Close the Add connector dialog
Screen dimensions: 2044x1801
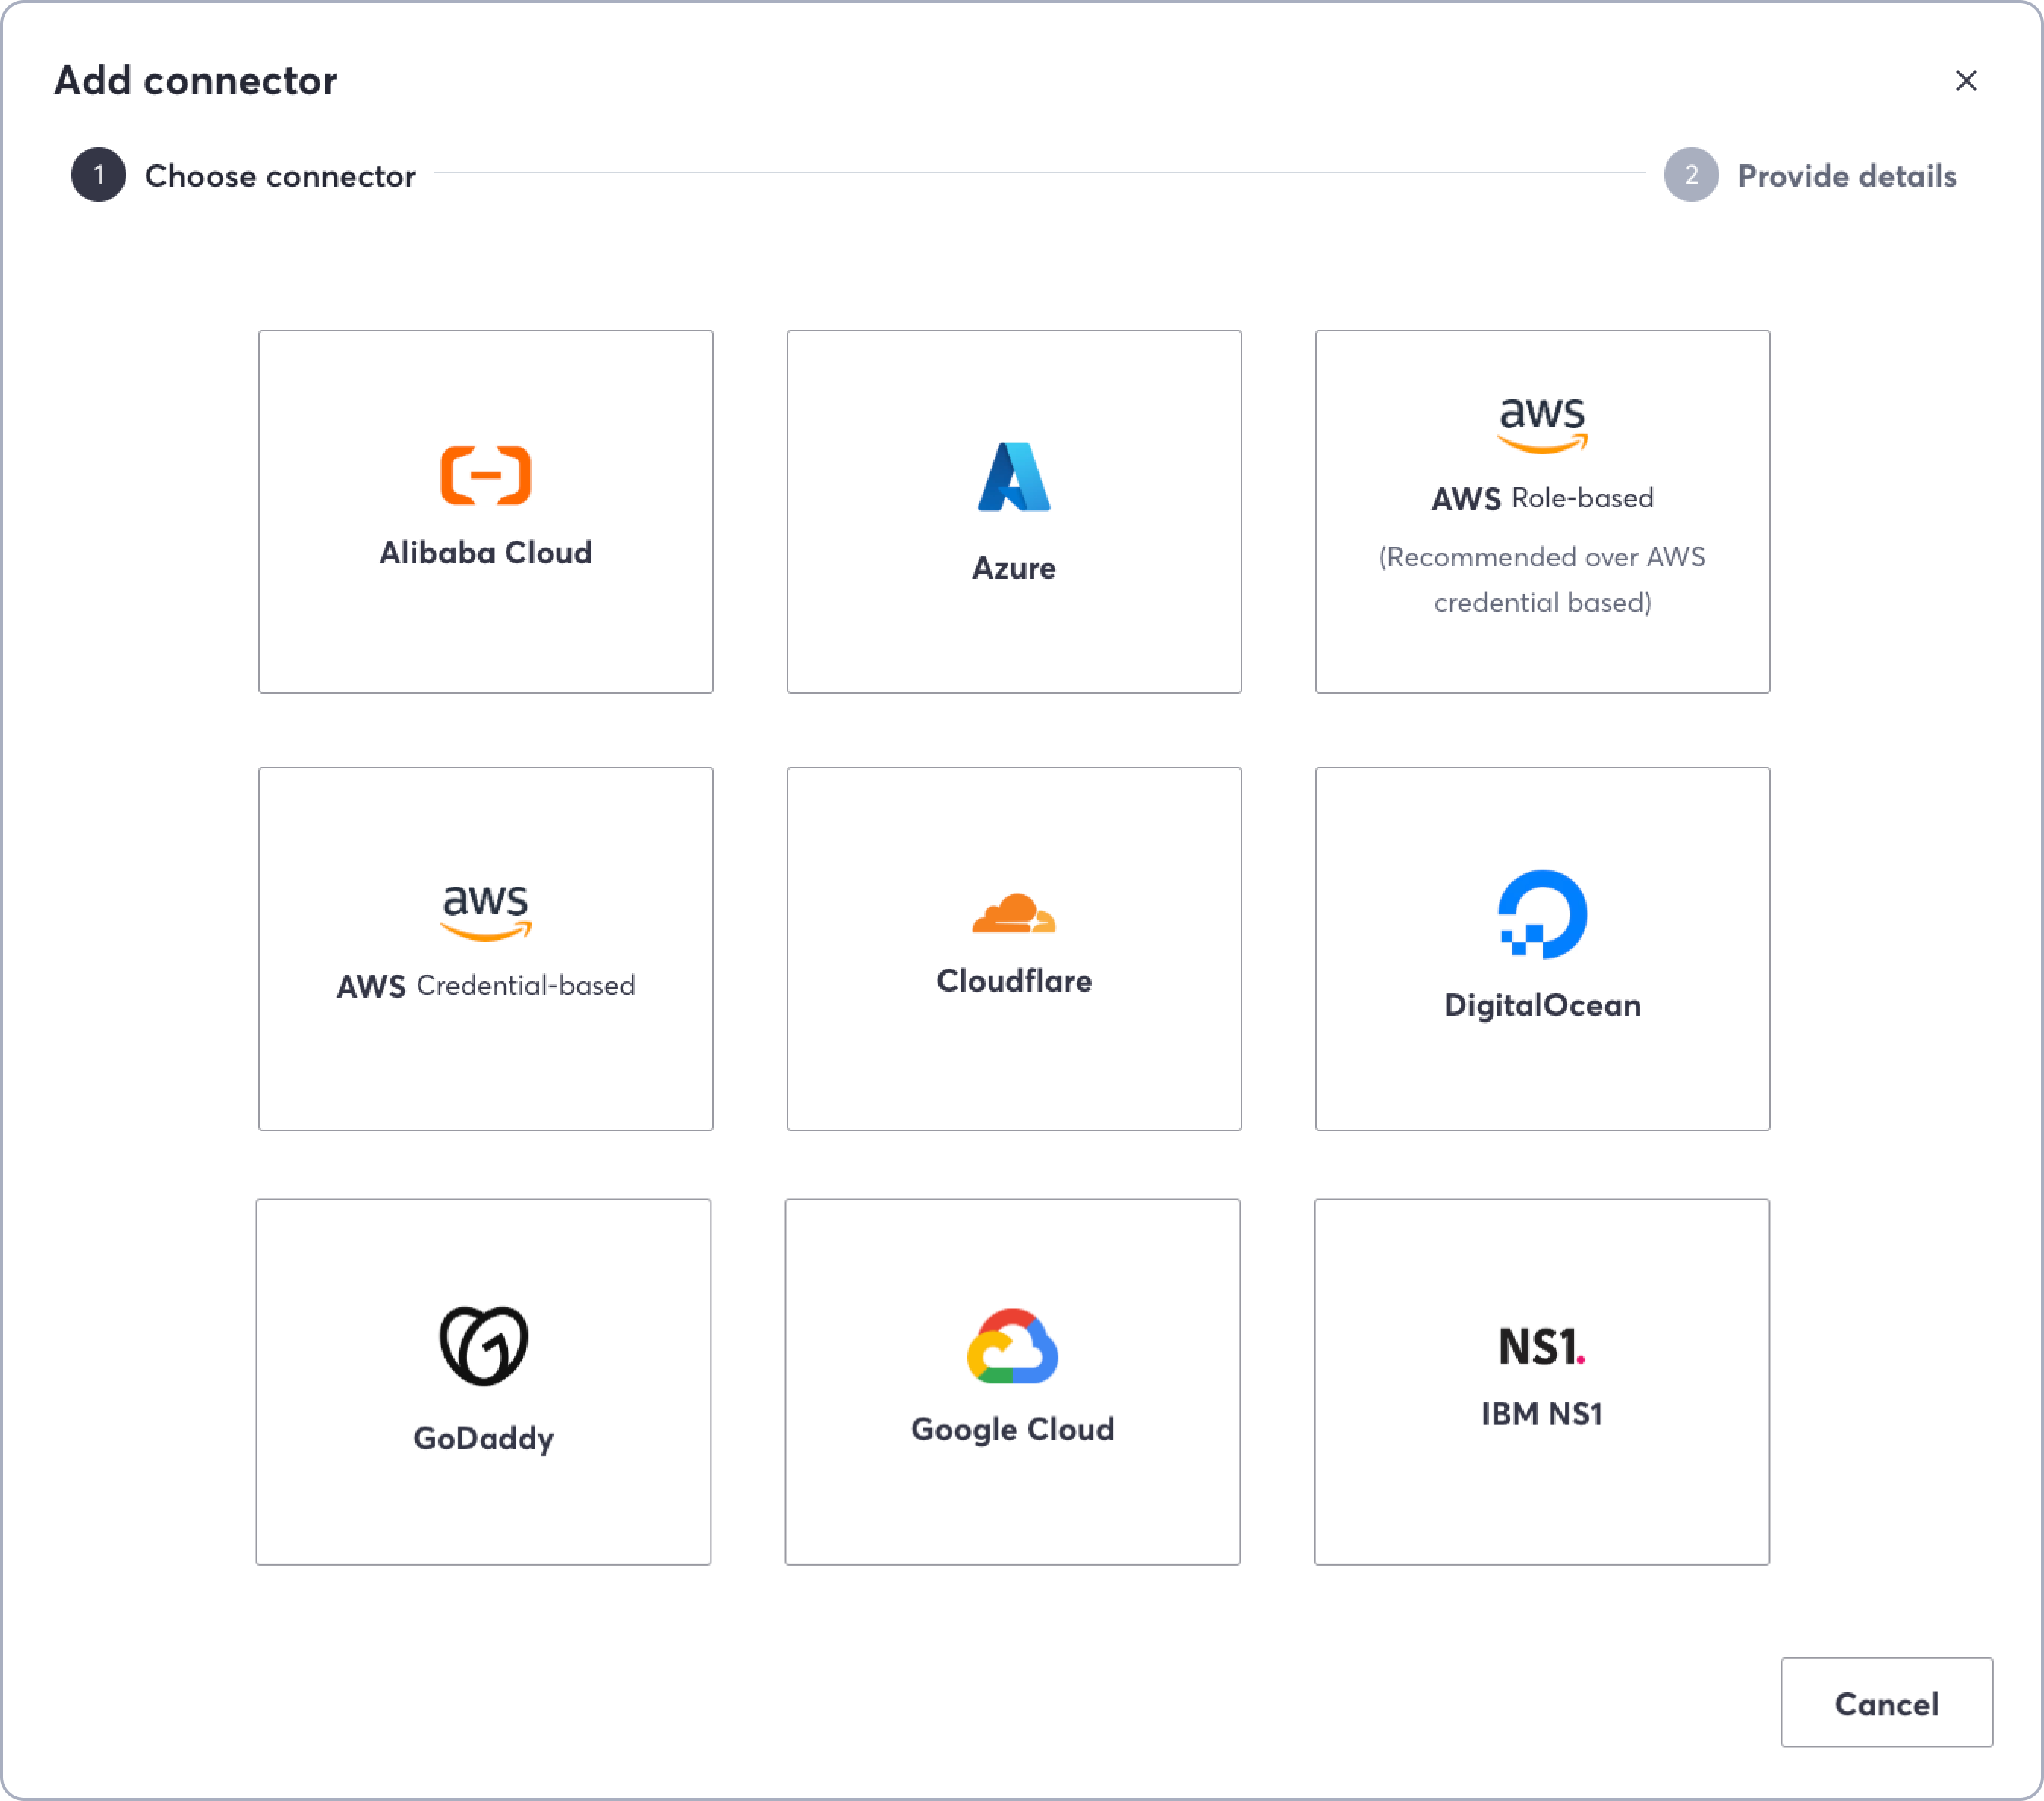[x=1965, y=81]
